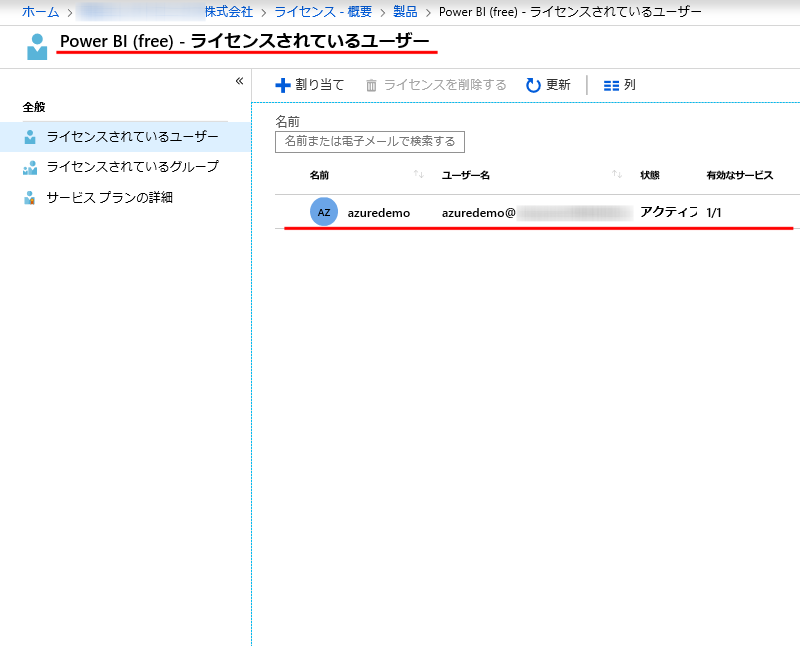This screenshot has height=646, width=800.
Task: Click the 状態 column header
Action: 650,175
